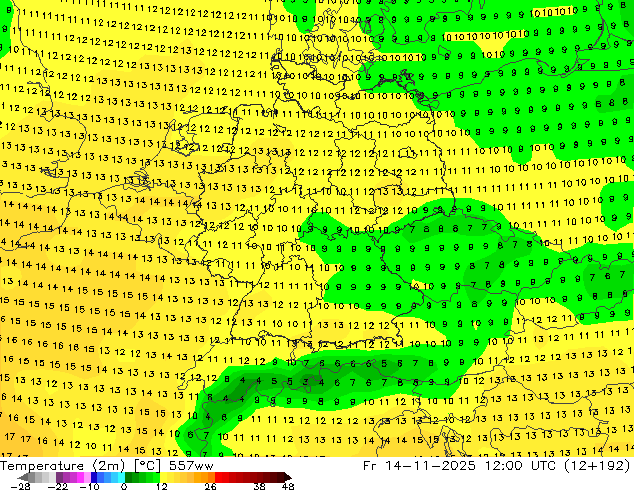Click the gray left arrow tip of legend
Viewport: 634px width, 490px height.
coord(22,477)
